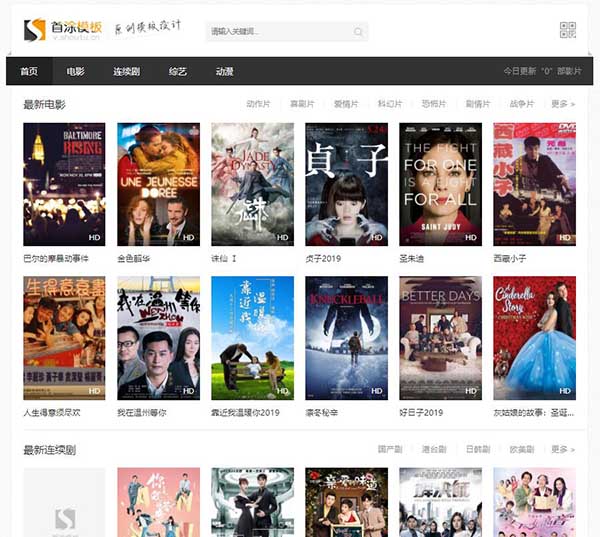600x537 pixels.
Task: Filter series by 港台剧
Action: pos(434,449)
